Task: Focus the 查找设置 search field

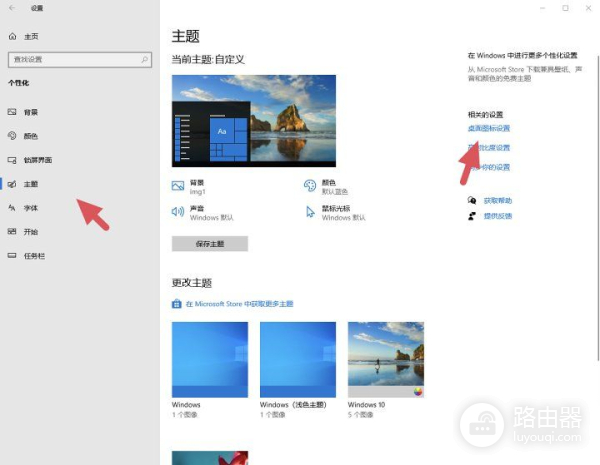Action: pyautogui.click(x=80, y=60)
